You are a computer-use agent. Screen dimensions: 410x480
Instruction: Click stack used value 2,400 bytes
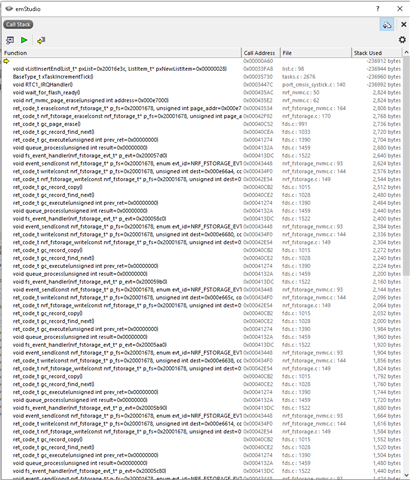click(387, 219)
